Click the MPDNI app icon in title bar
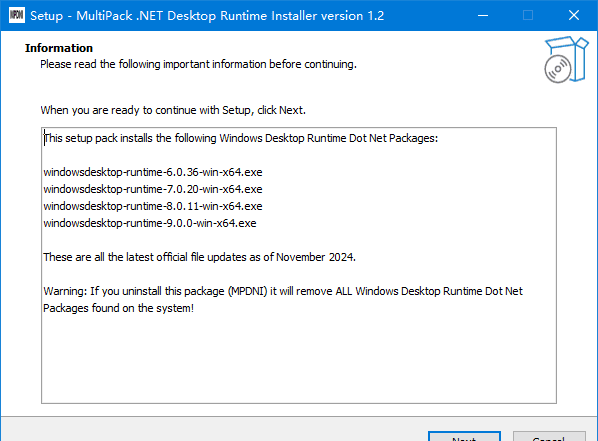The image size is (598, 441). (16, 15)
